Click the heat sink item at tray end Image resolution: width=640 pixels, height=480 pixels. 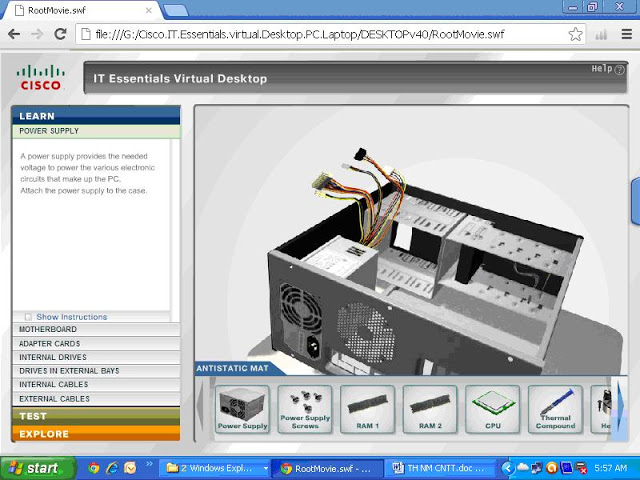[603, 409]
